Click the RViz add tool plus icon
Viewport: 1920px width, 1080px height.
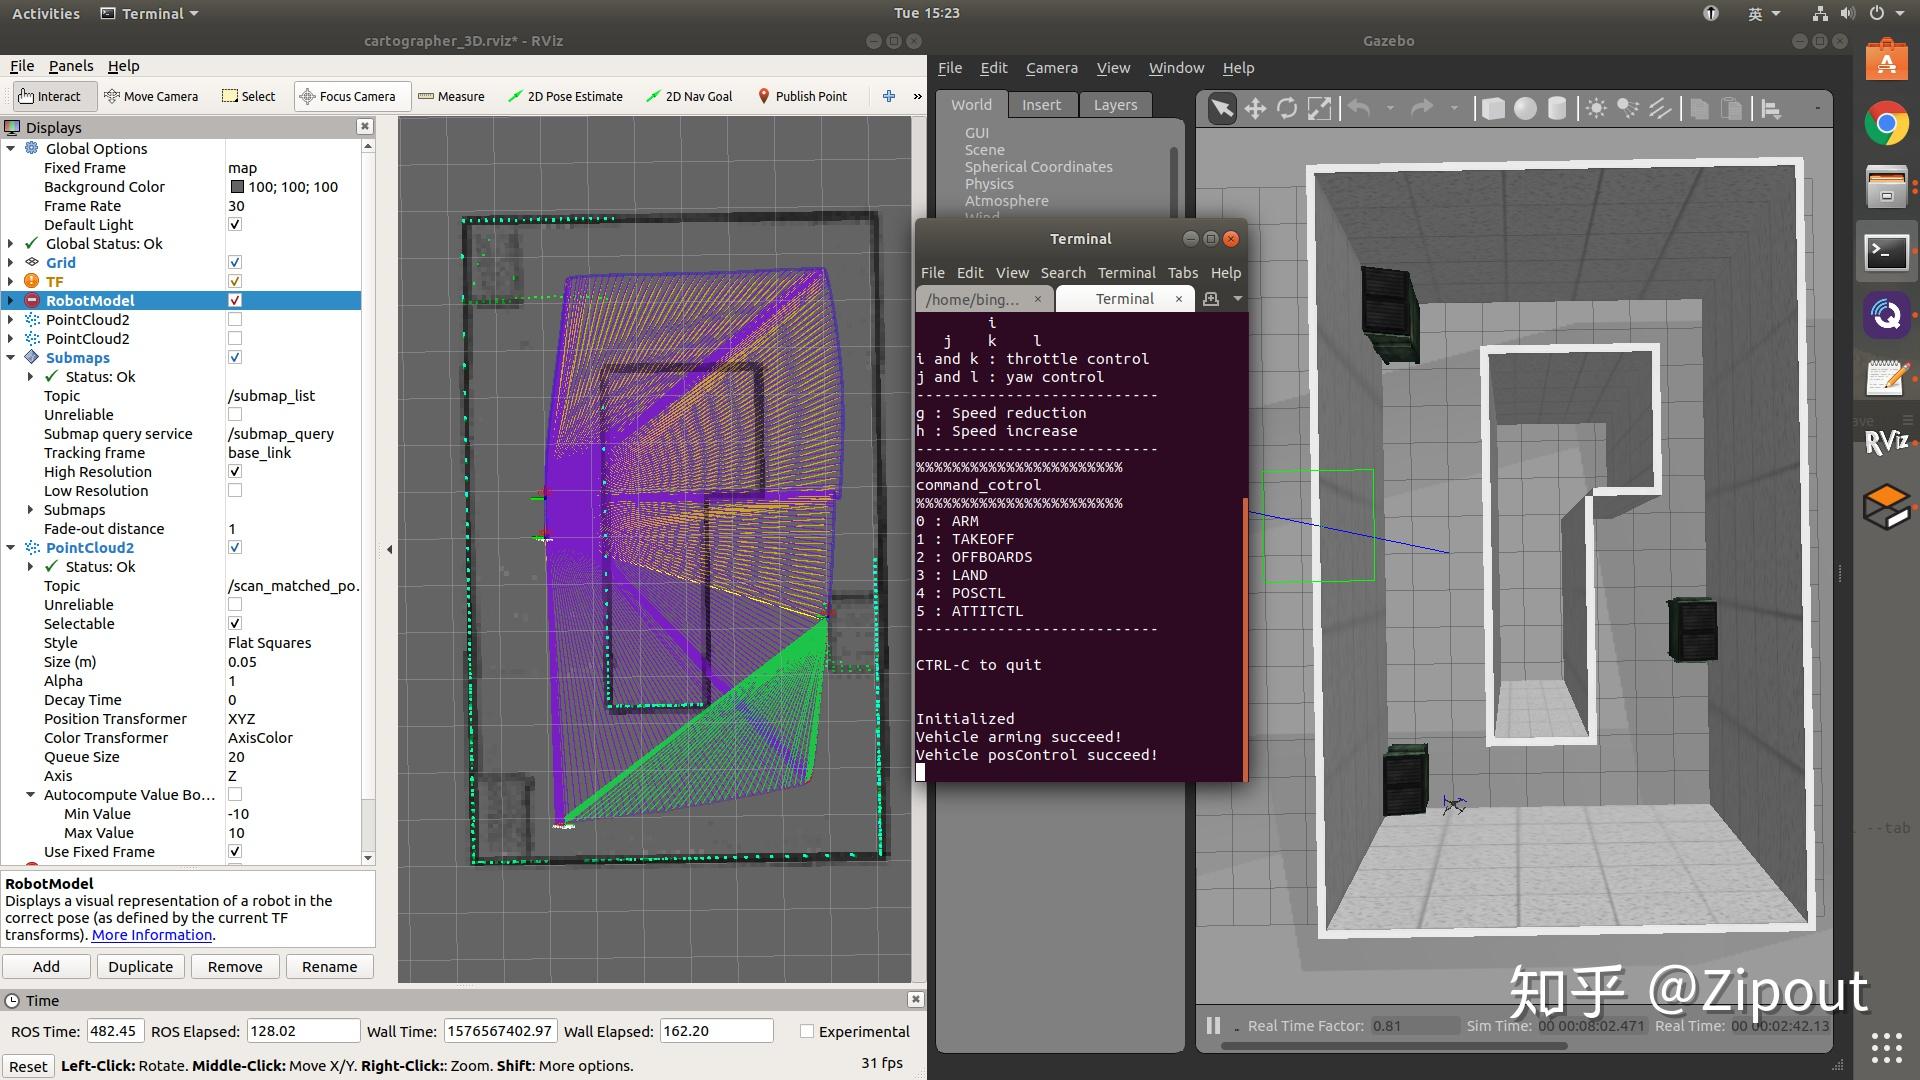pyautogui.click(x=888, y=96)
